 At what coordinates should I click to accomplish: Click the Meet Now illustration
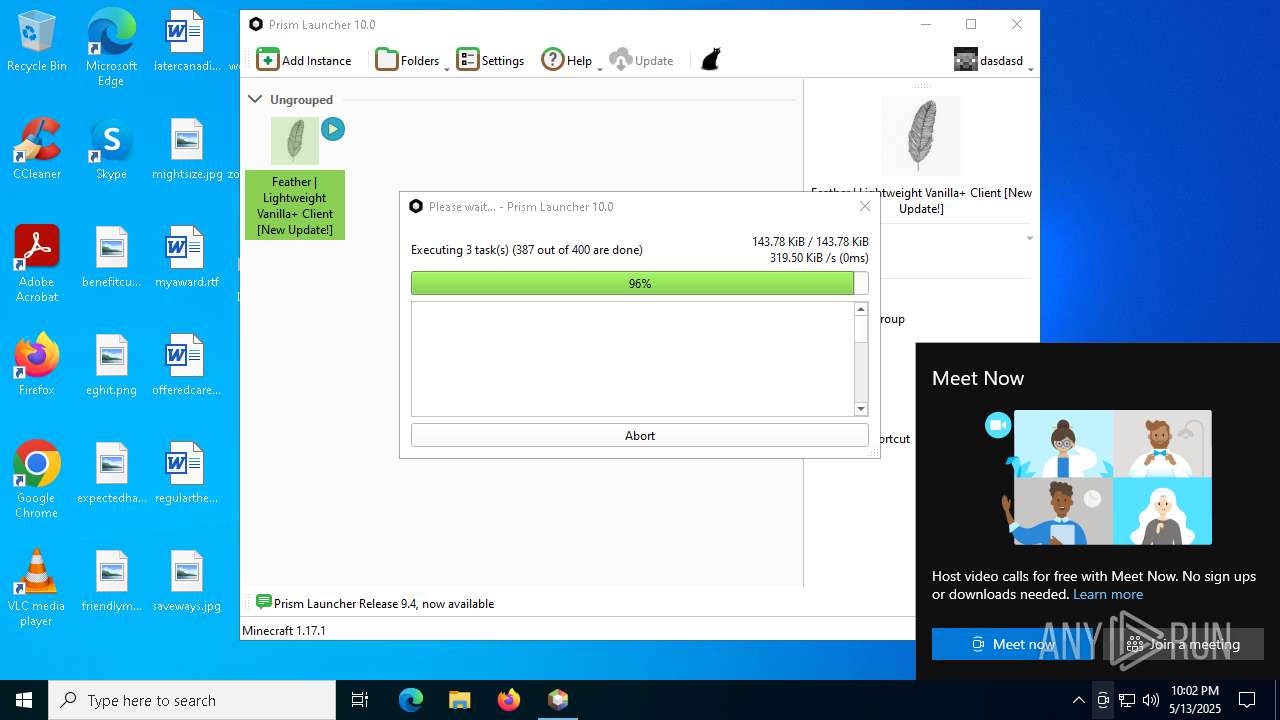pyautogui.click(x=1099, y=477)
